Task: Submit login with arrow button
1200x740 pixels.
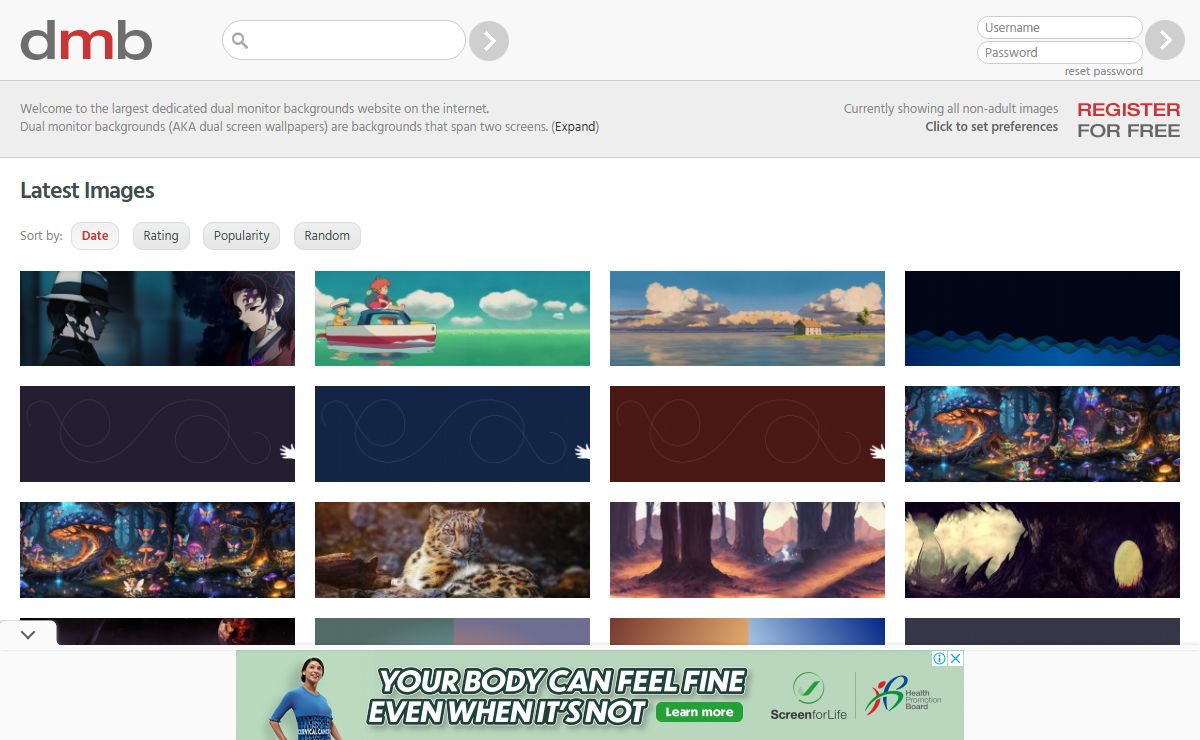Action: [x=1165, y=40]
